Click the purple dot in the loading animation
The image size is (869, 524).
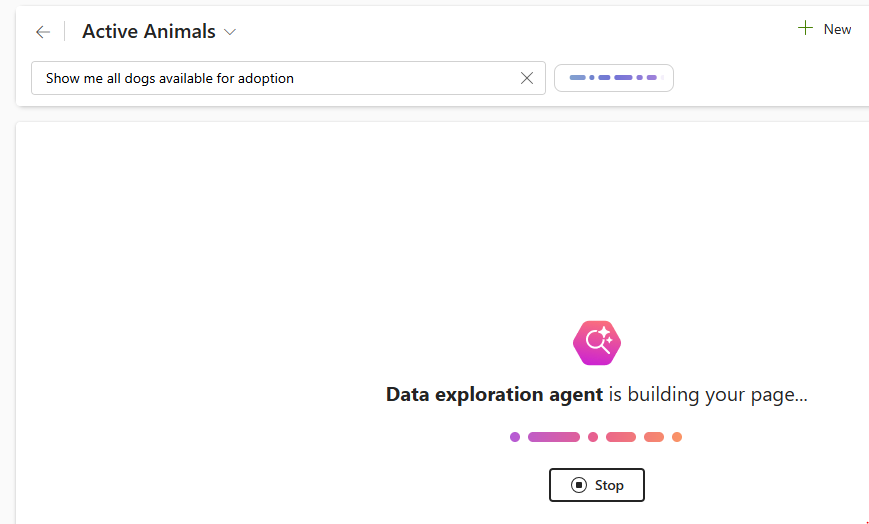(515, 437)
